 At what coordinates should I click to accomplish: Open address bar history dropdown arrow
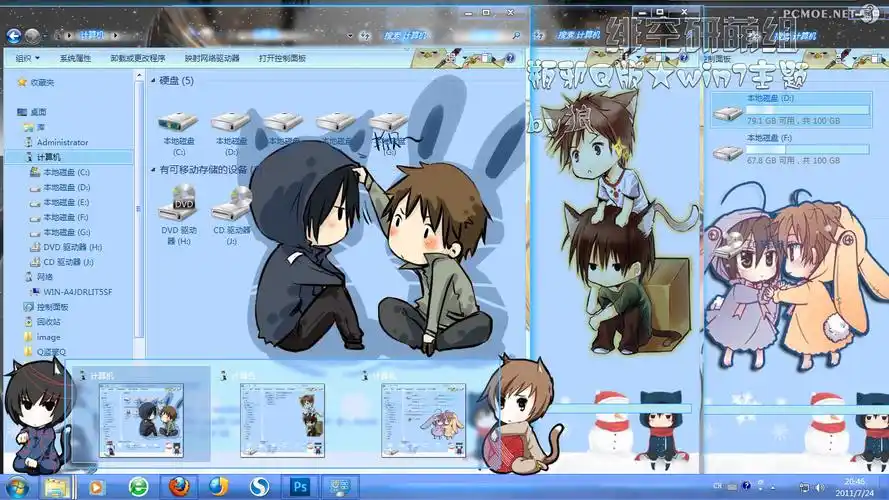point(350,36)
